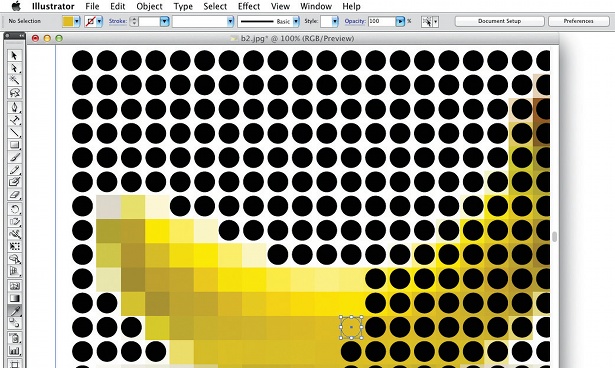Click the Opacity value field
The height and width of the screenshot is (368, 615).
pos(382,21)
